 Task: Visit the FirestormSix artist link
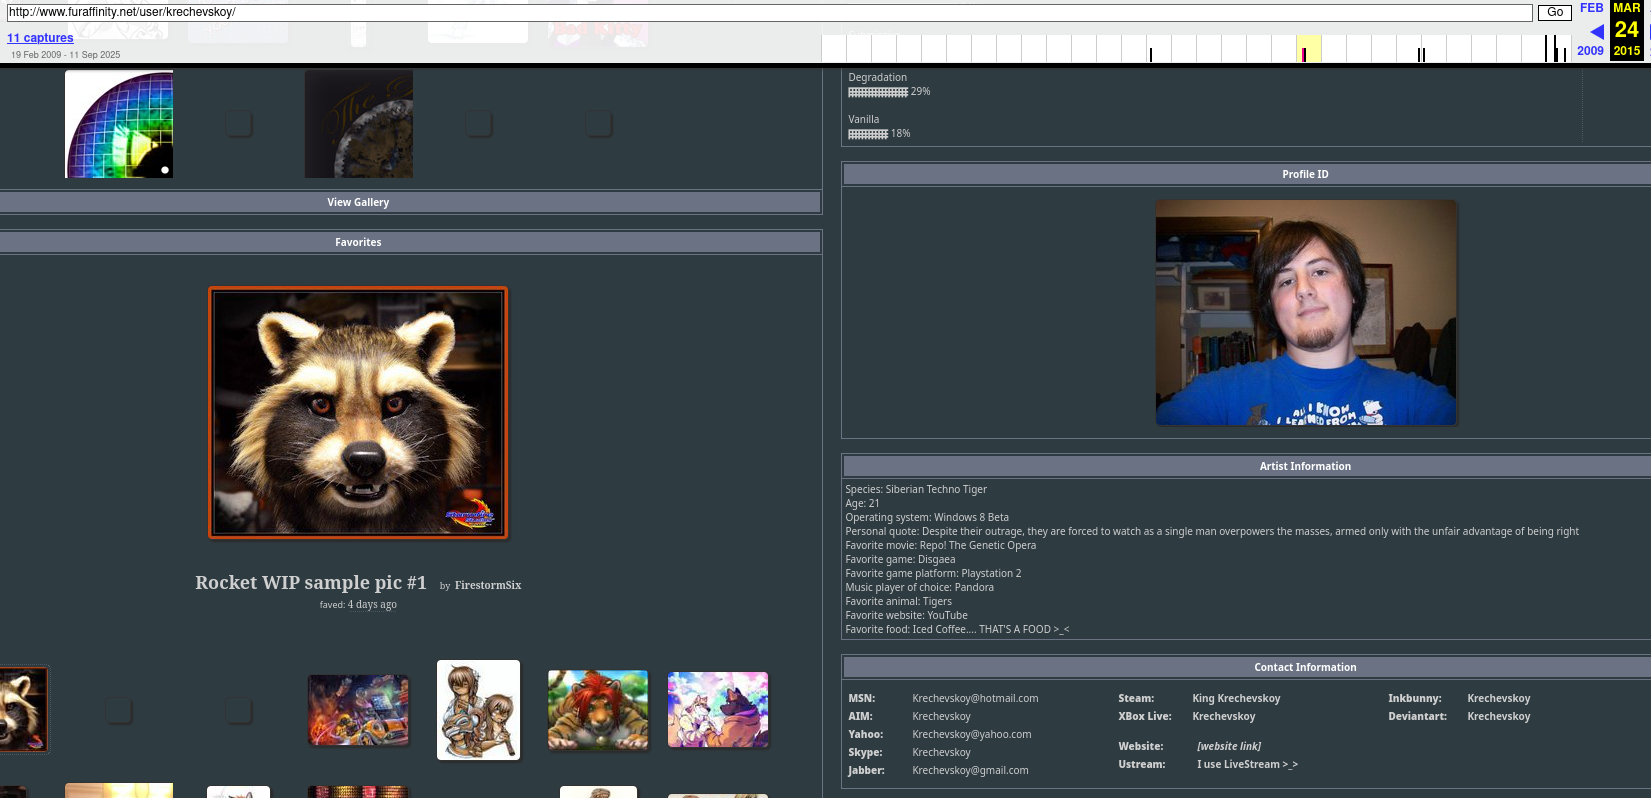tap(488, 586)
